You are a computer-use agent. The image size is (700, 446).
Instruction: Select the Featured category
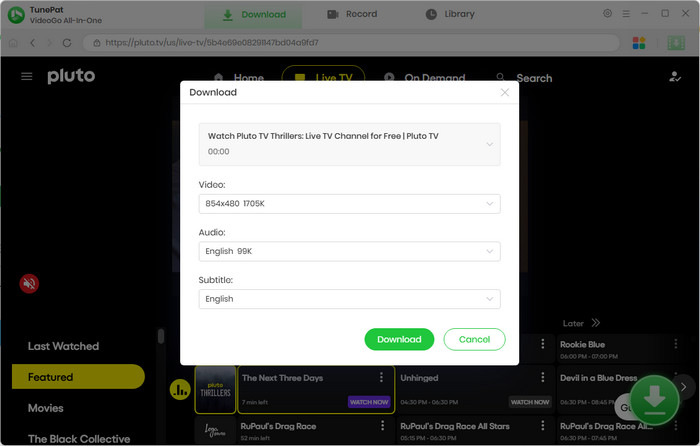pos(78,377)
